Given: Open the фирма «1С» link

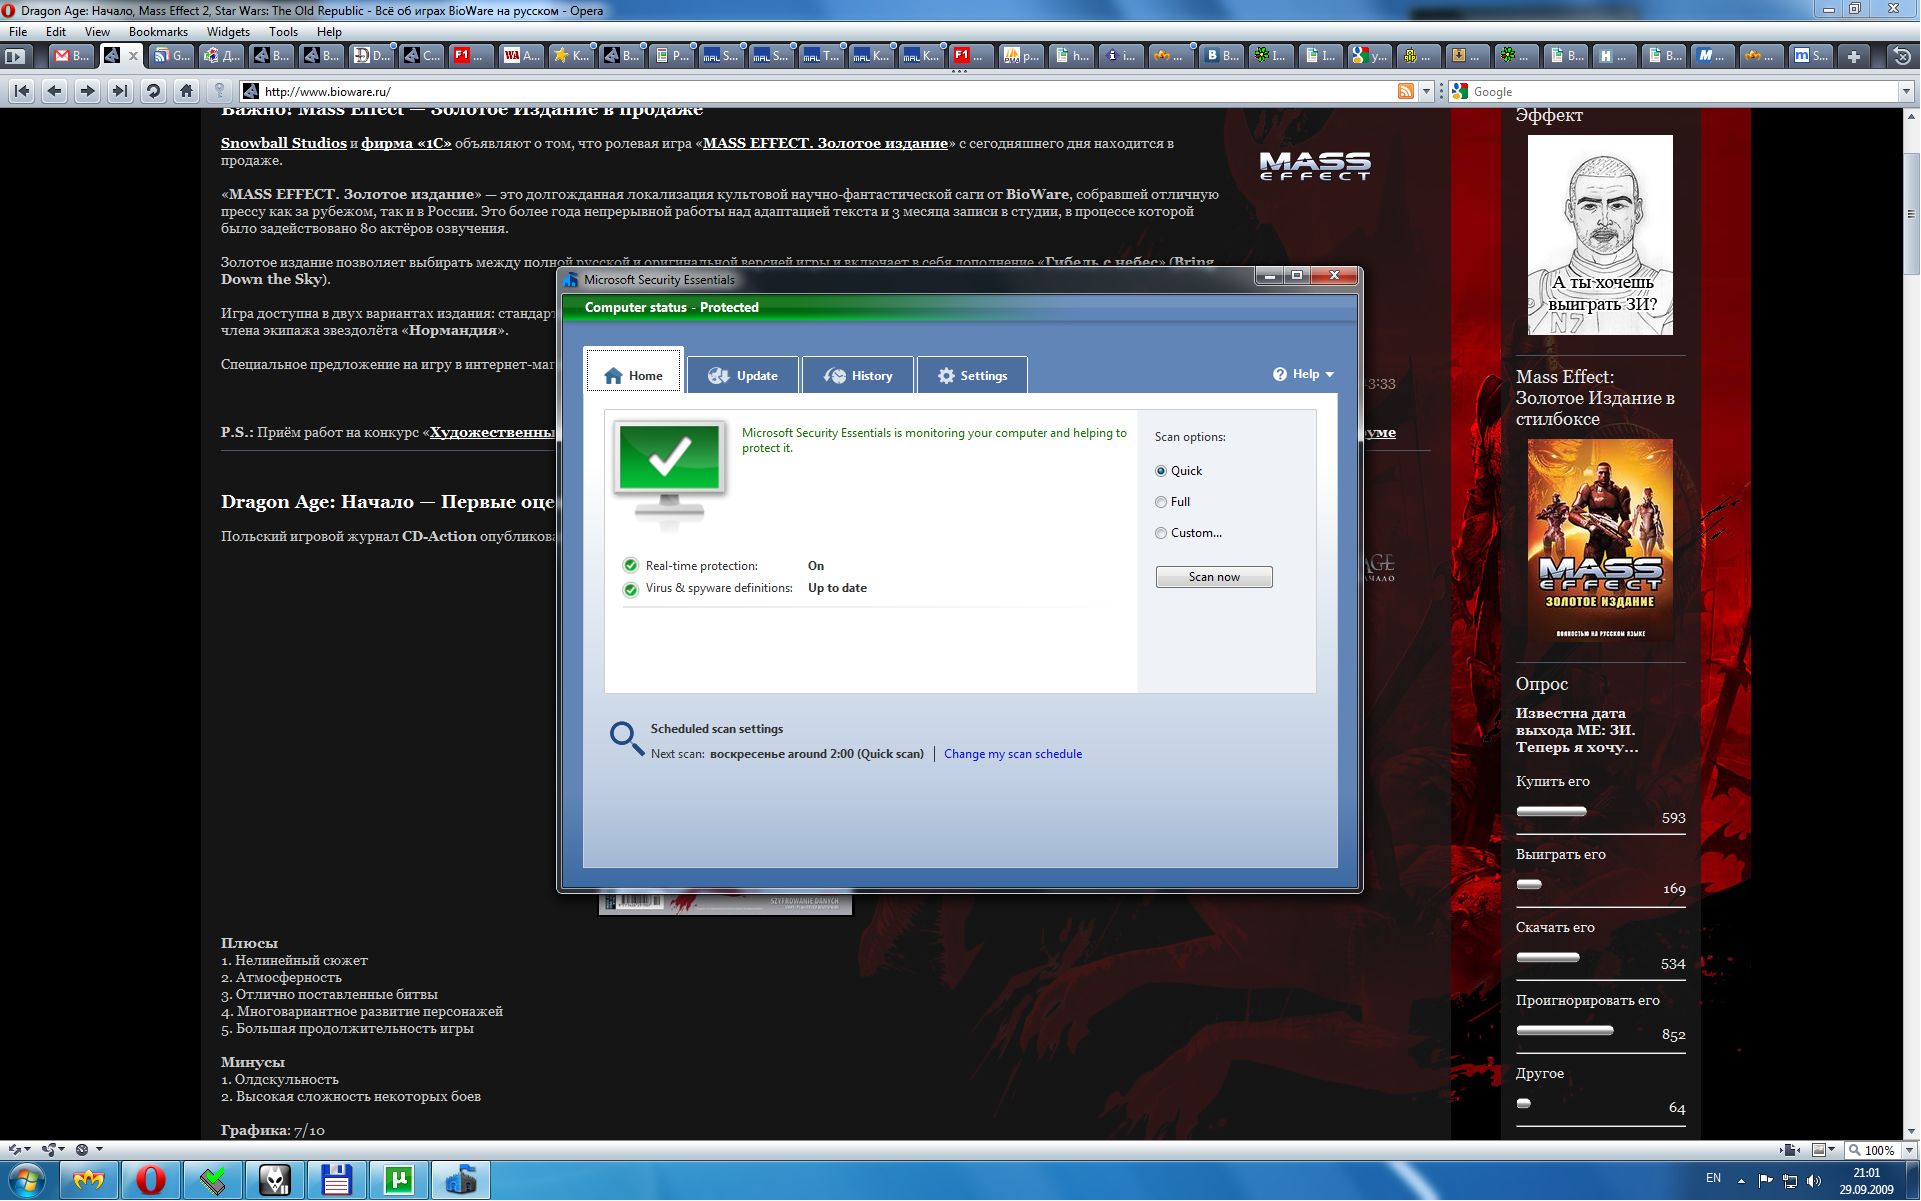Looking at the screenshot, I should tap(406, 143).
